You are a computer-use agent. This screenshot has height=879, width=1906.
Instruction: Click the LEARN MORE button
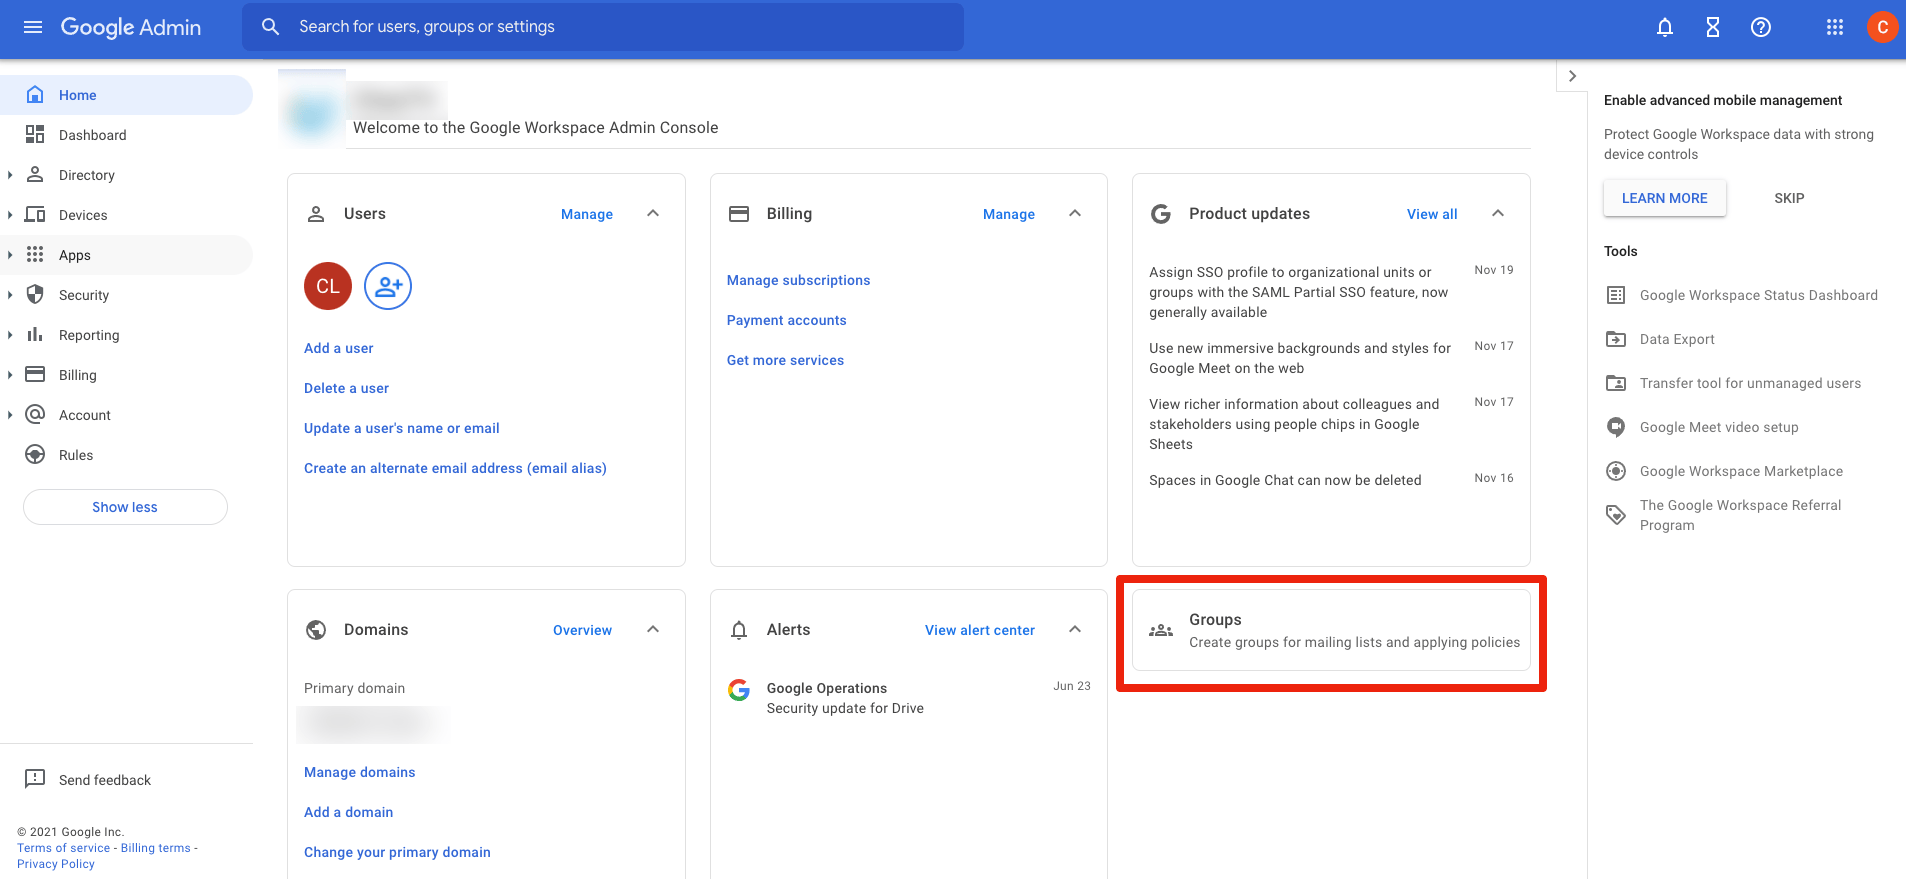click(1664, 198)
